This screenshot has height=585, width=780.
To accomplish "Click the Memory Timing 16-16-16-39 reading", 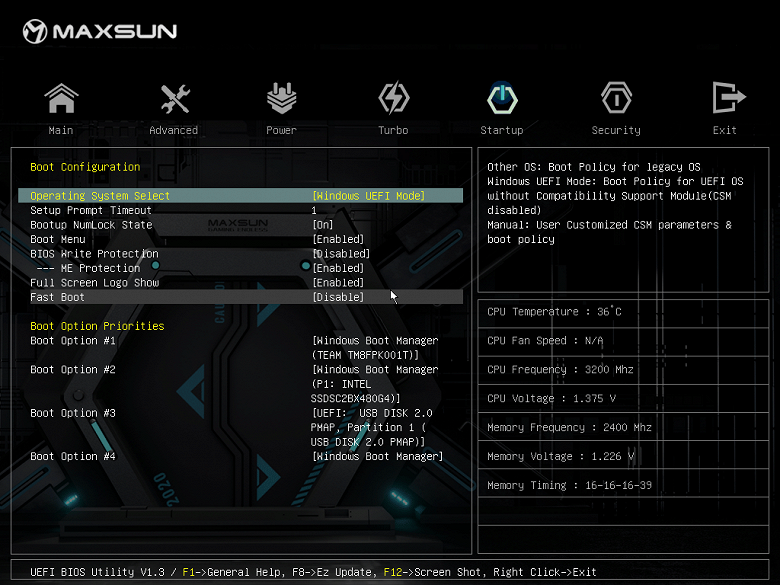I will 569,485.
